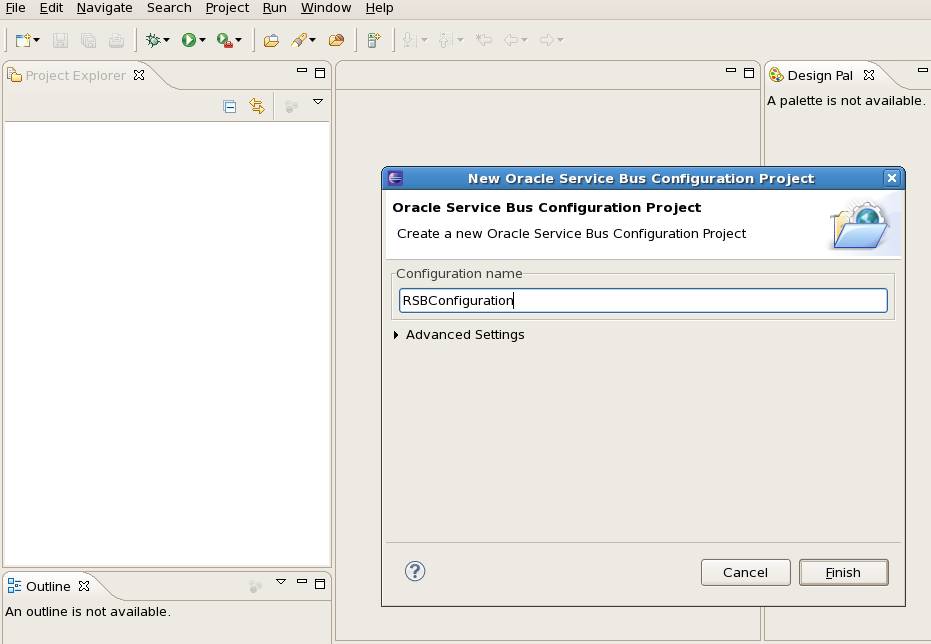Click the Cancel button
The width and height of the screenshot is (931, 644).
745,572
